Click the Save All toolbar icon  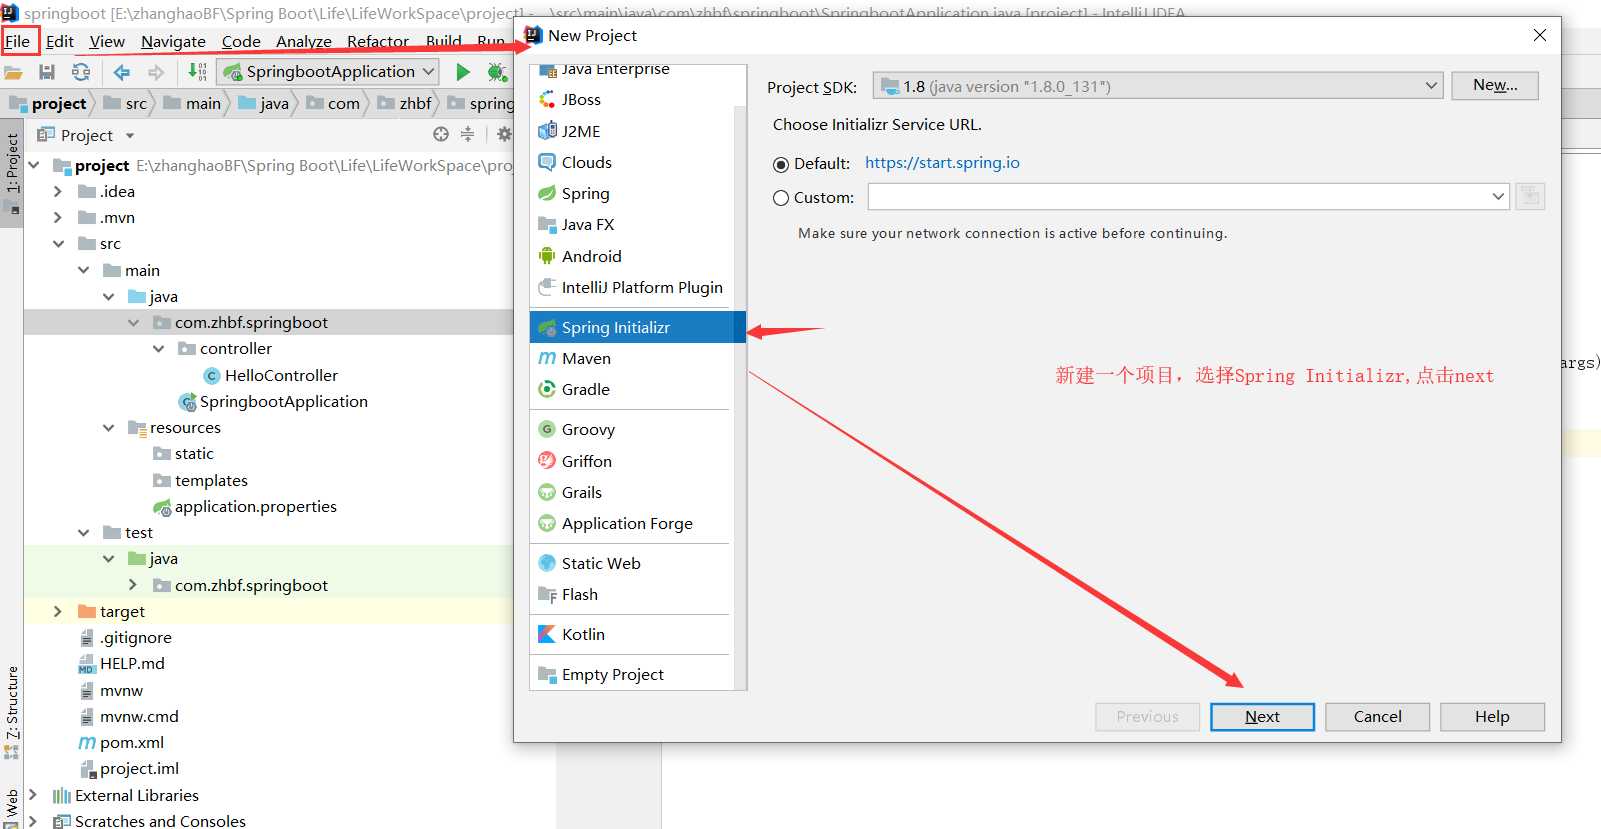pyautogui.click(x=47, y=72)
